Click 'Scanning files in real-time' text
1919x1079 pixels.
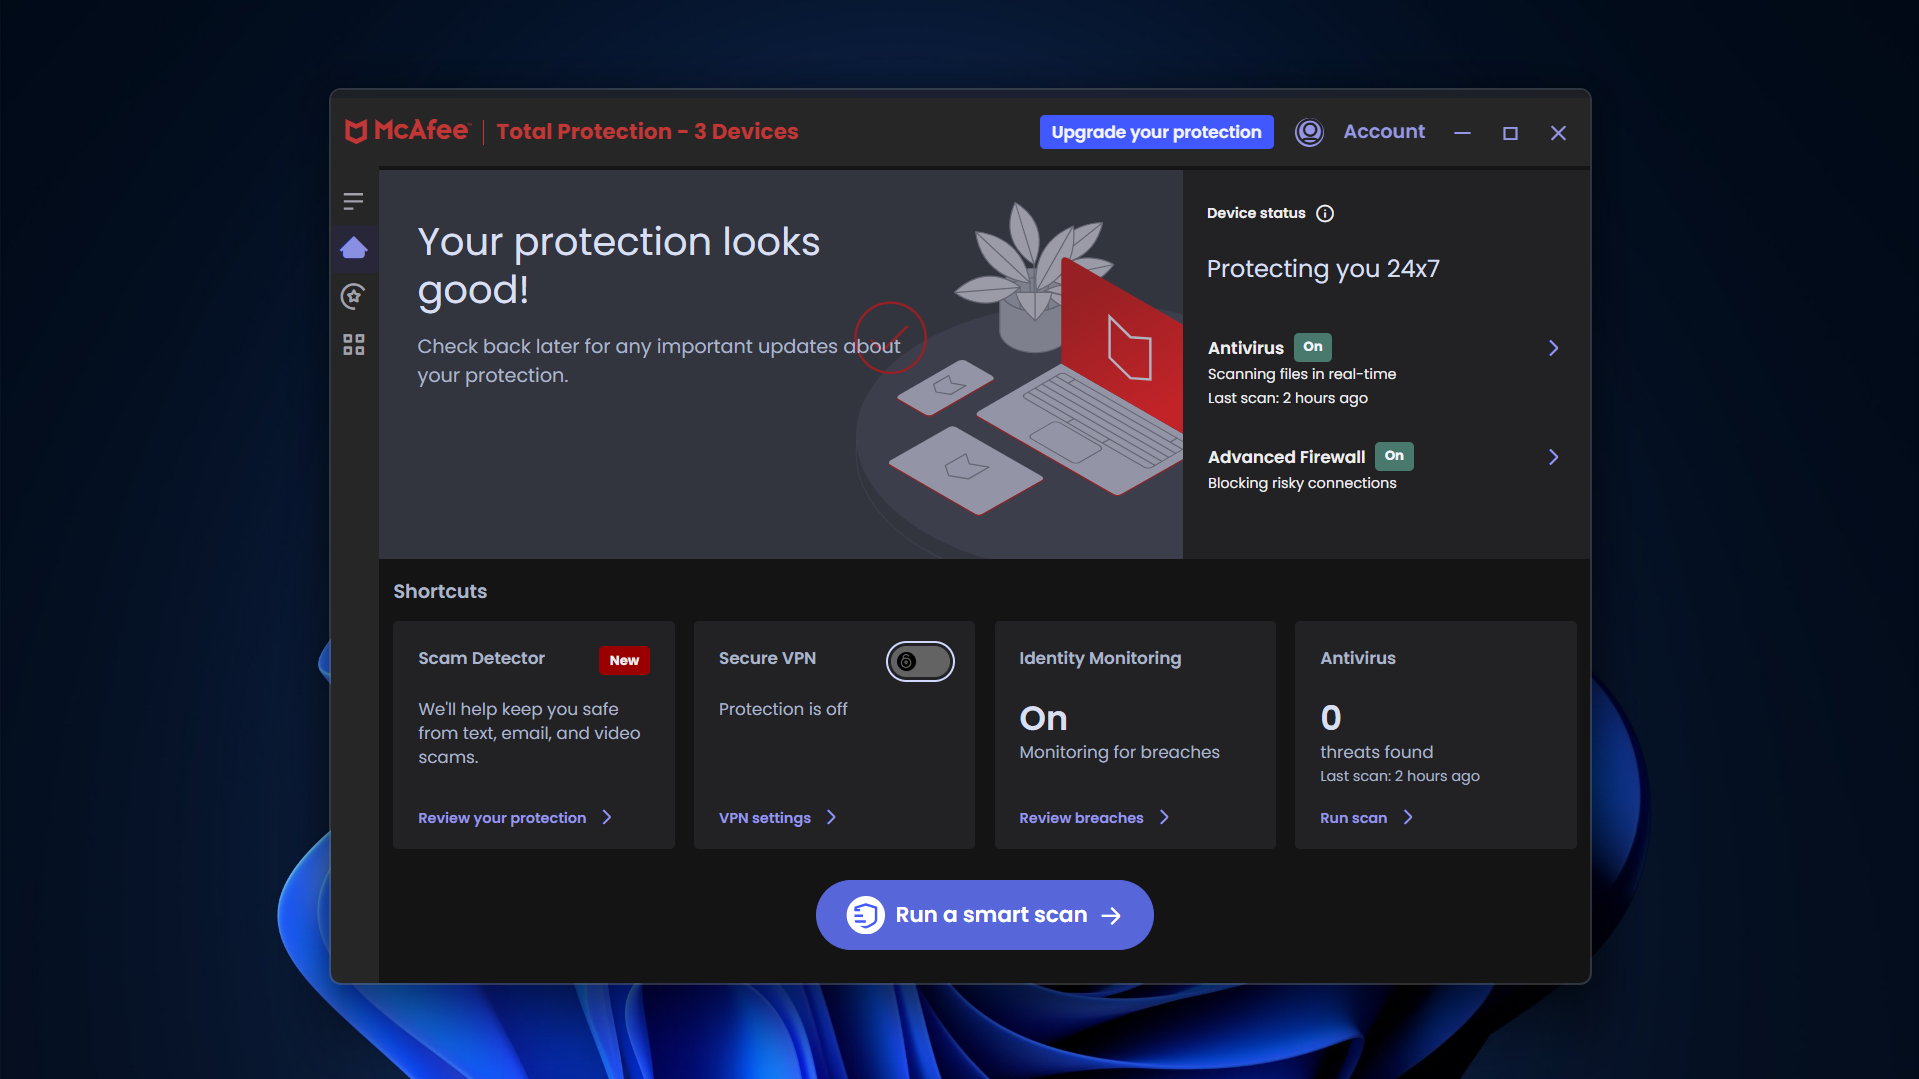click(x=1302, y=374)
